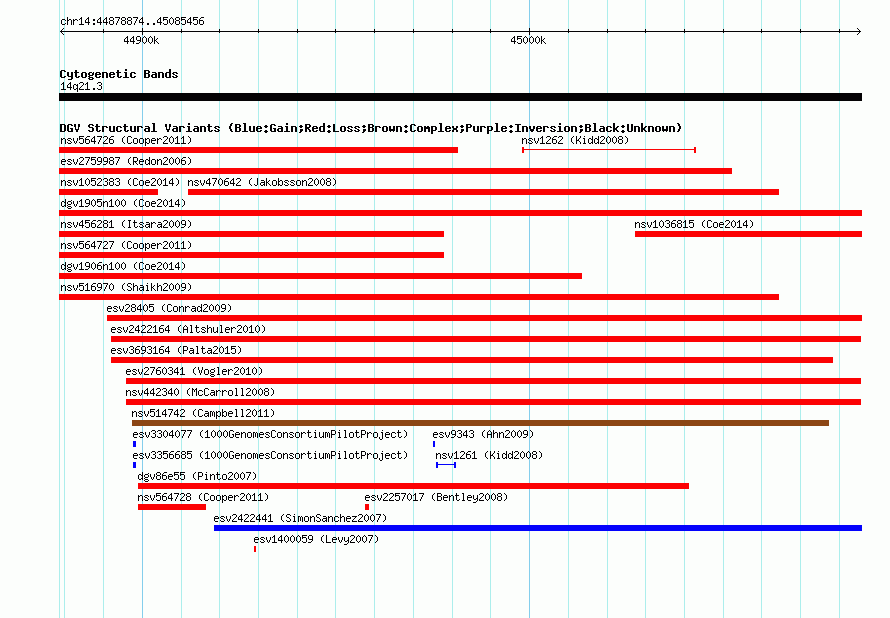Select the esv2760341 (Vogler2010) label
The width and height of the screenshot is (890, 618).
tap(194, 371)
